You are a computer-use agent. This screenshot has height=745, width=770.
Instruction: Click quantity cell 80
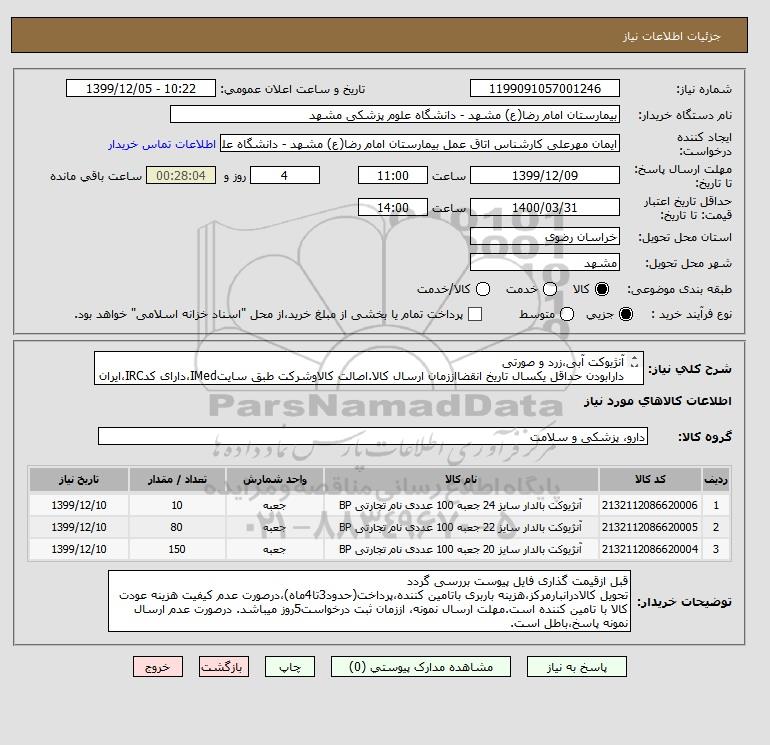(177, 527)
